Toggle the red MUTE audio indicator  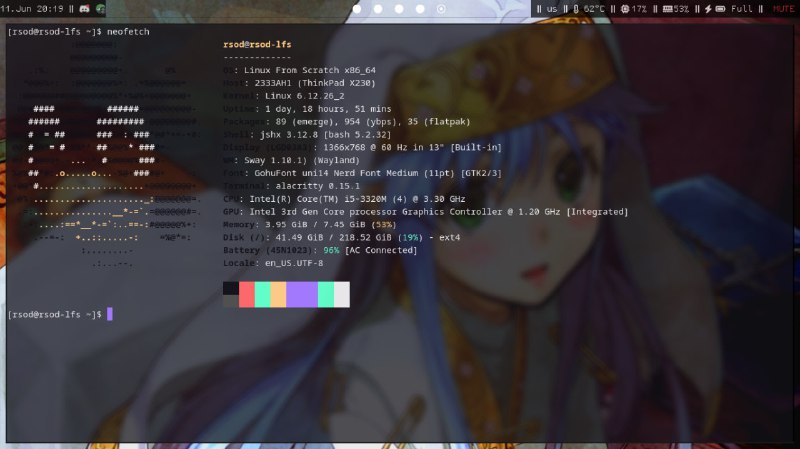click(784, 9)
